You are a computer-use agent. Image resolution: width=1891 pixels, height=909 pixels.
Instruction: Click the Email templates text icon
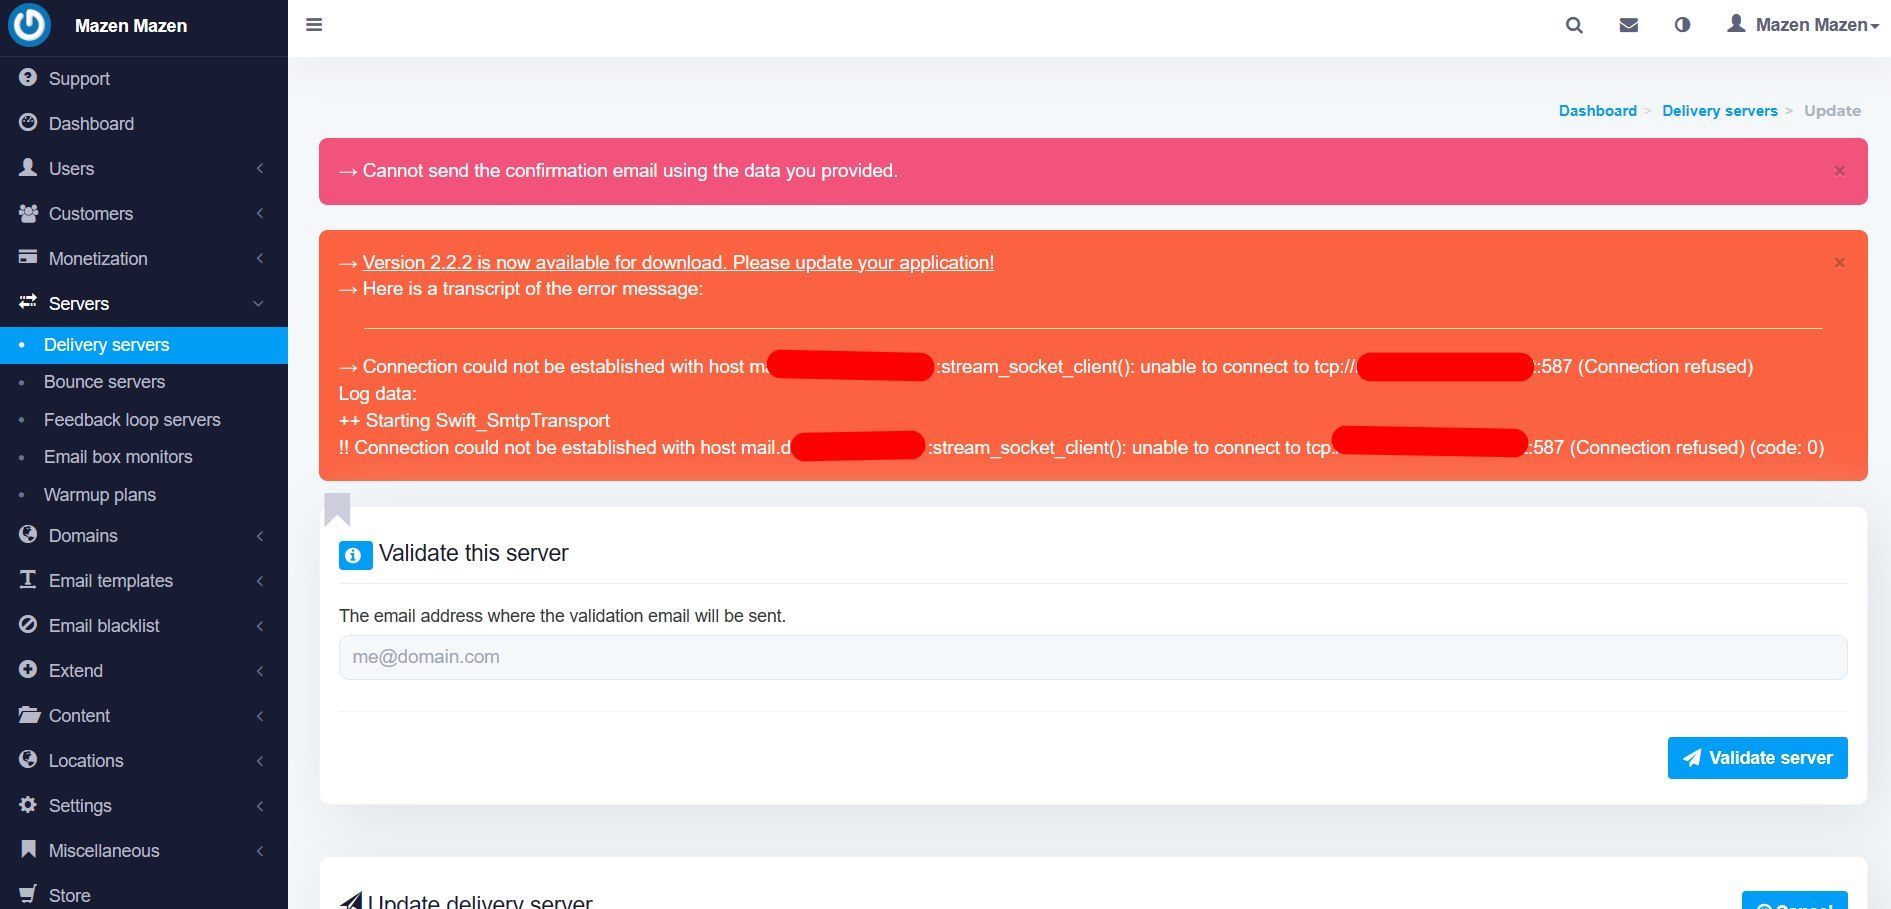[28, 579]
